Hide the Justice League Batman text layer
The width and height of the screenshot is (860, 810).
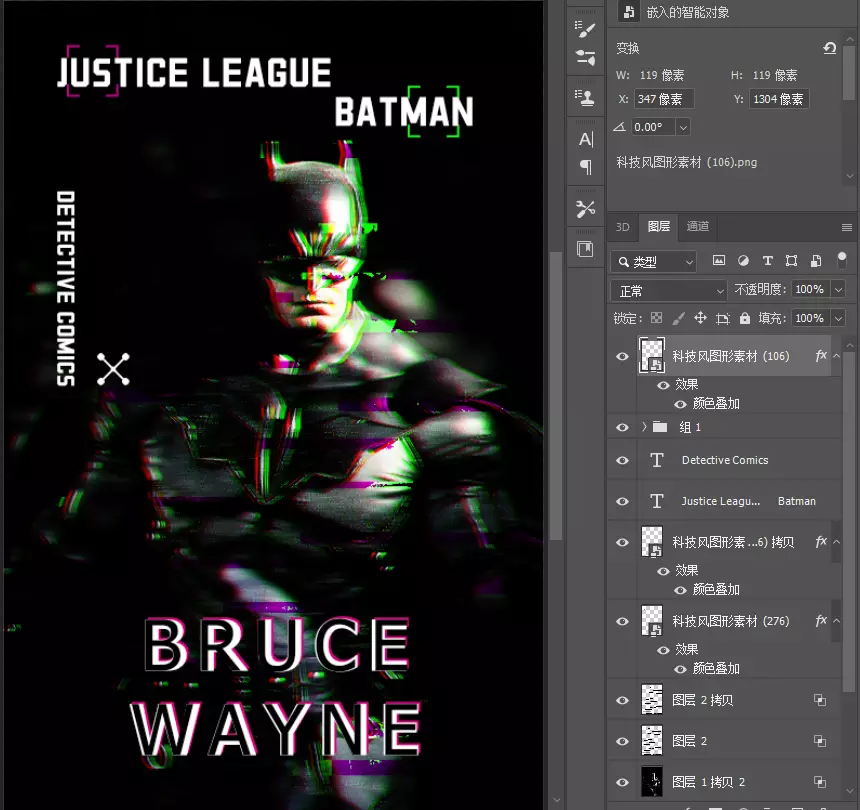(622, 501)
